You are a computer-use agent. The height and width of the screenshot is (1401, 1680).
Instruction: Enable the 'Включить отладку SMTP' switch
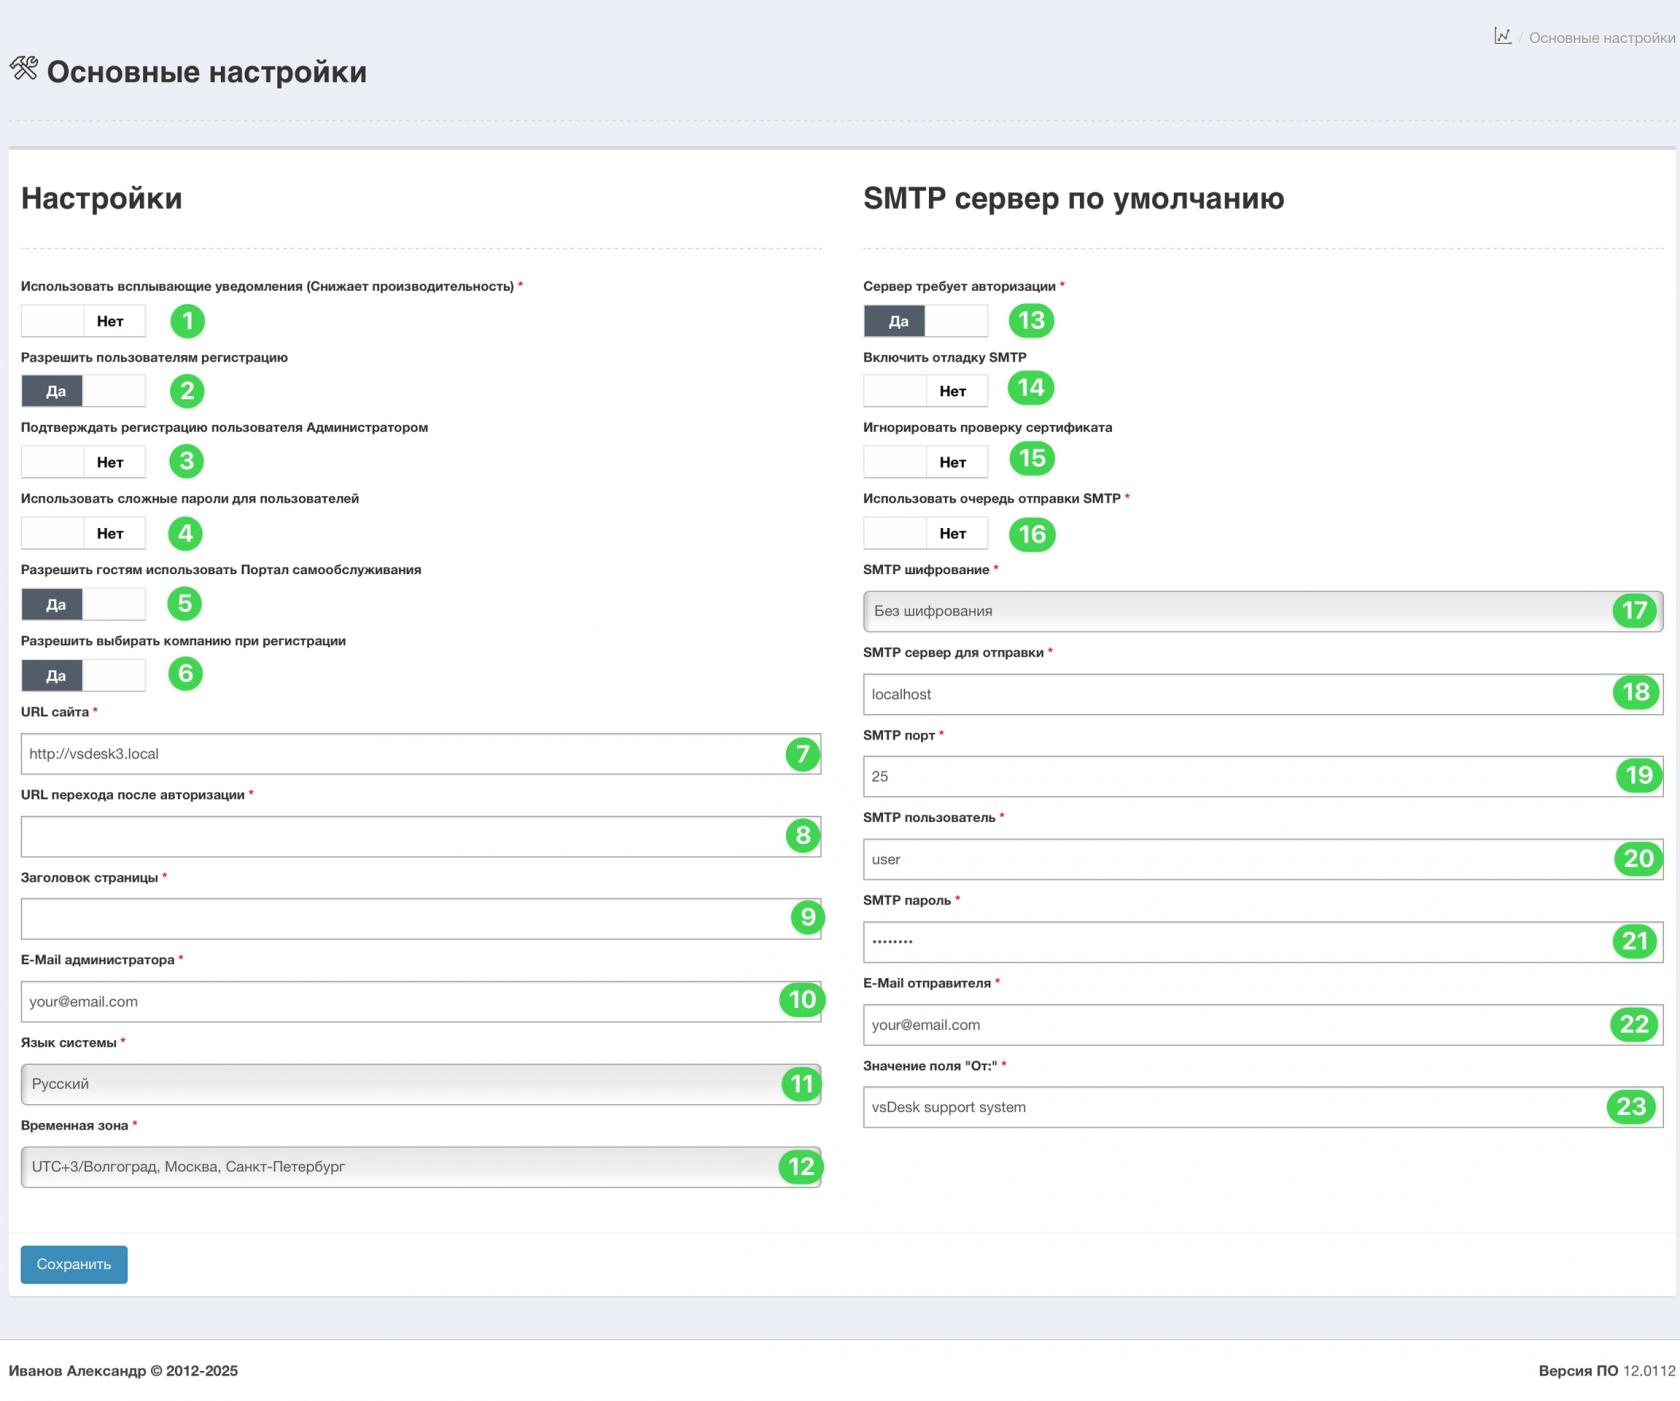pyautogui.click(x=925, y=391)
